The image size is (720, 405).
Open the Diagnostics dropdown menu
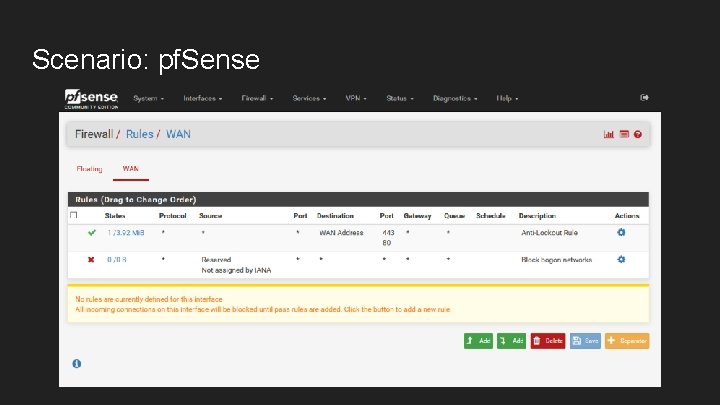click(455, 98)
